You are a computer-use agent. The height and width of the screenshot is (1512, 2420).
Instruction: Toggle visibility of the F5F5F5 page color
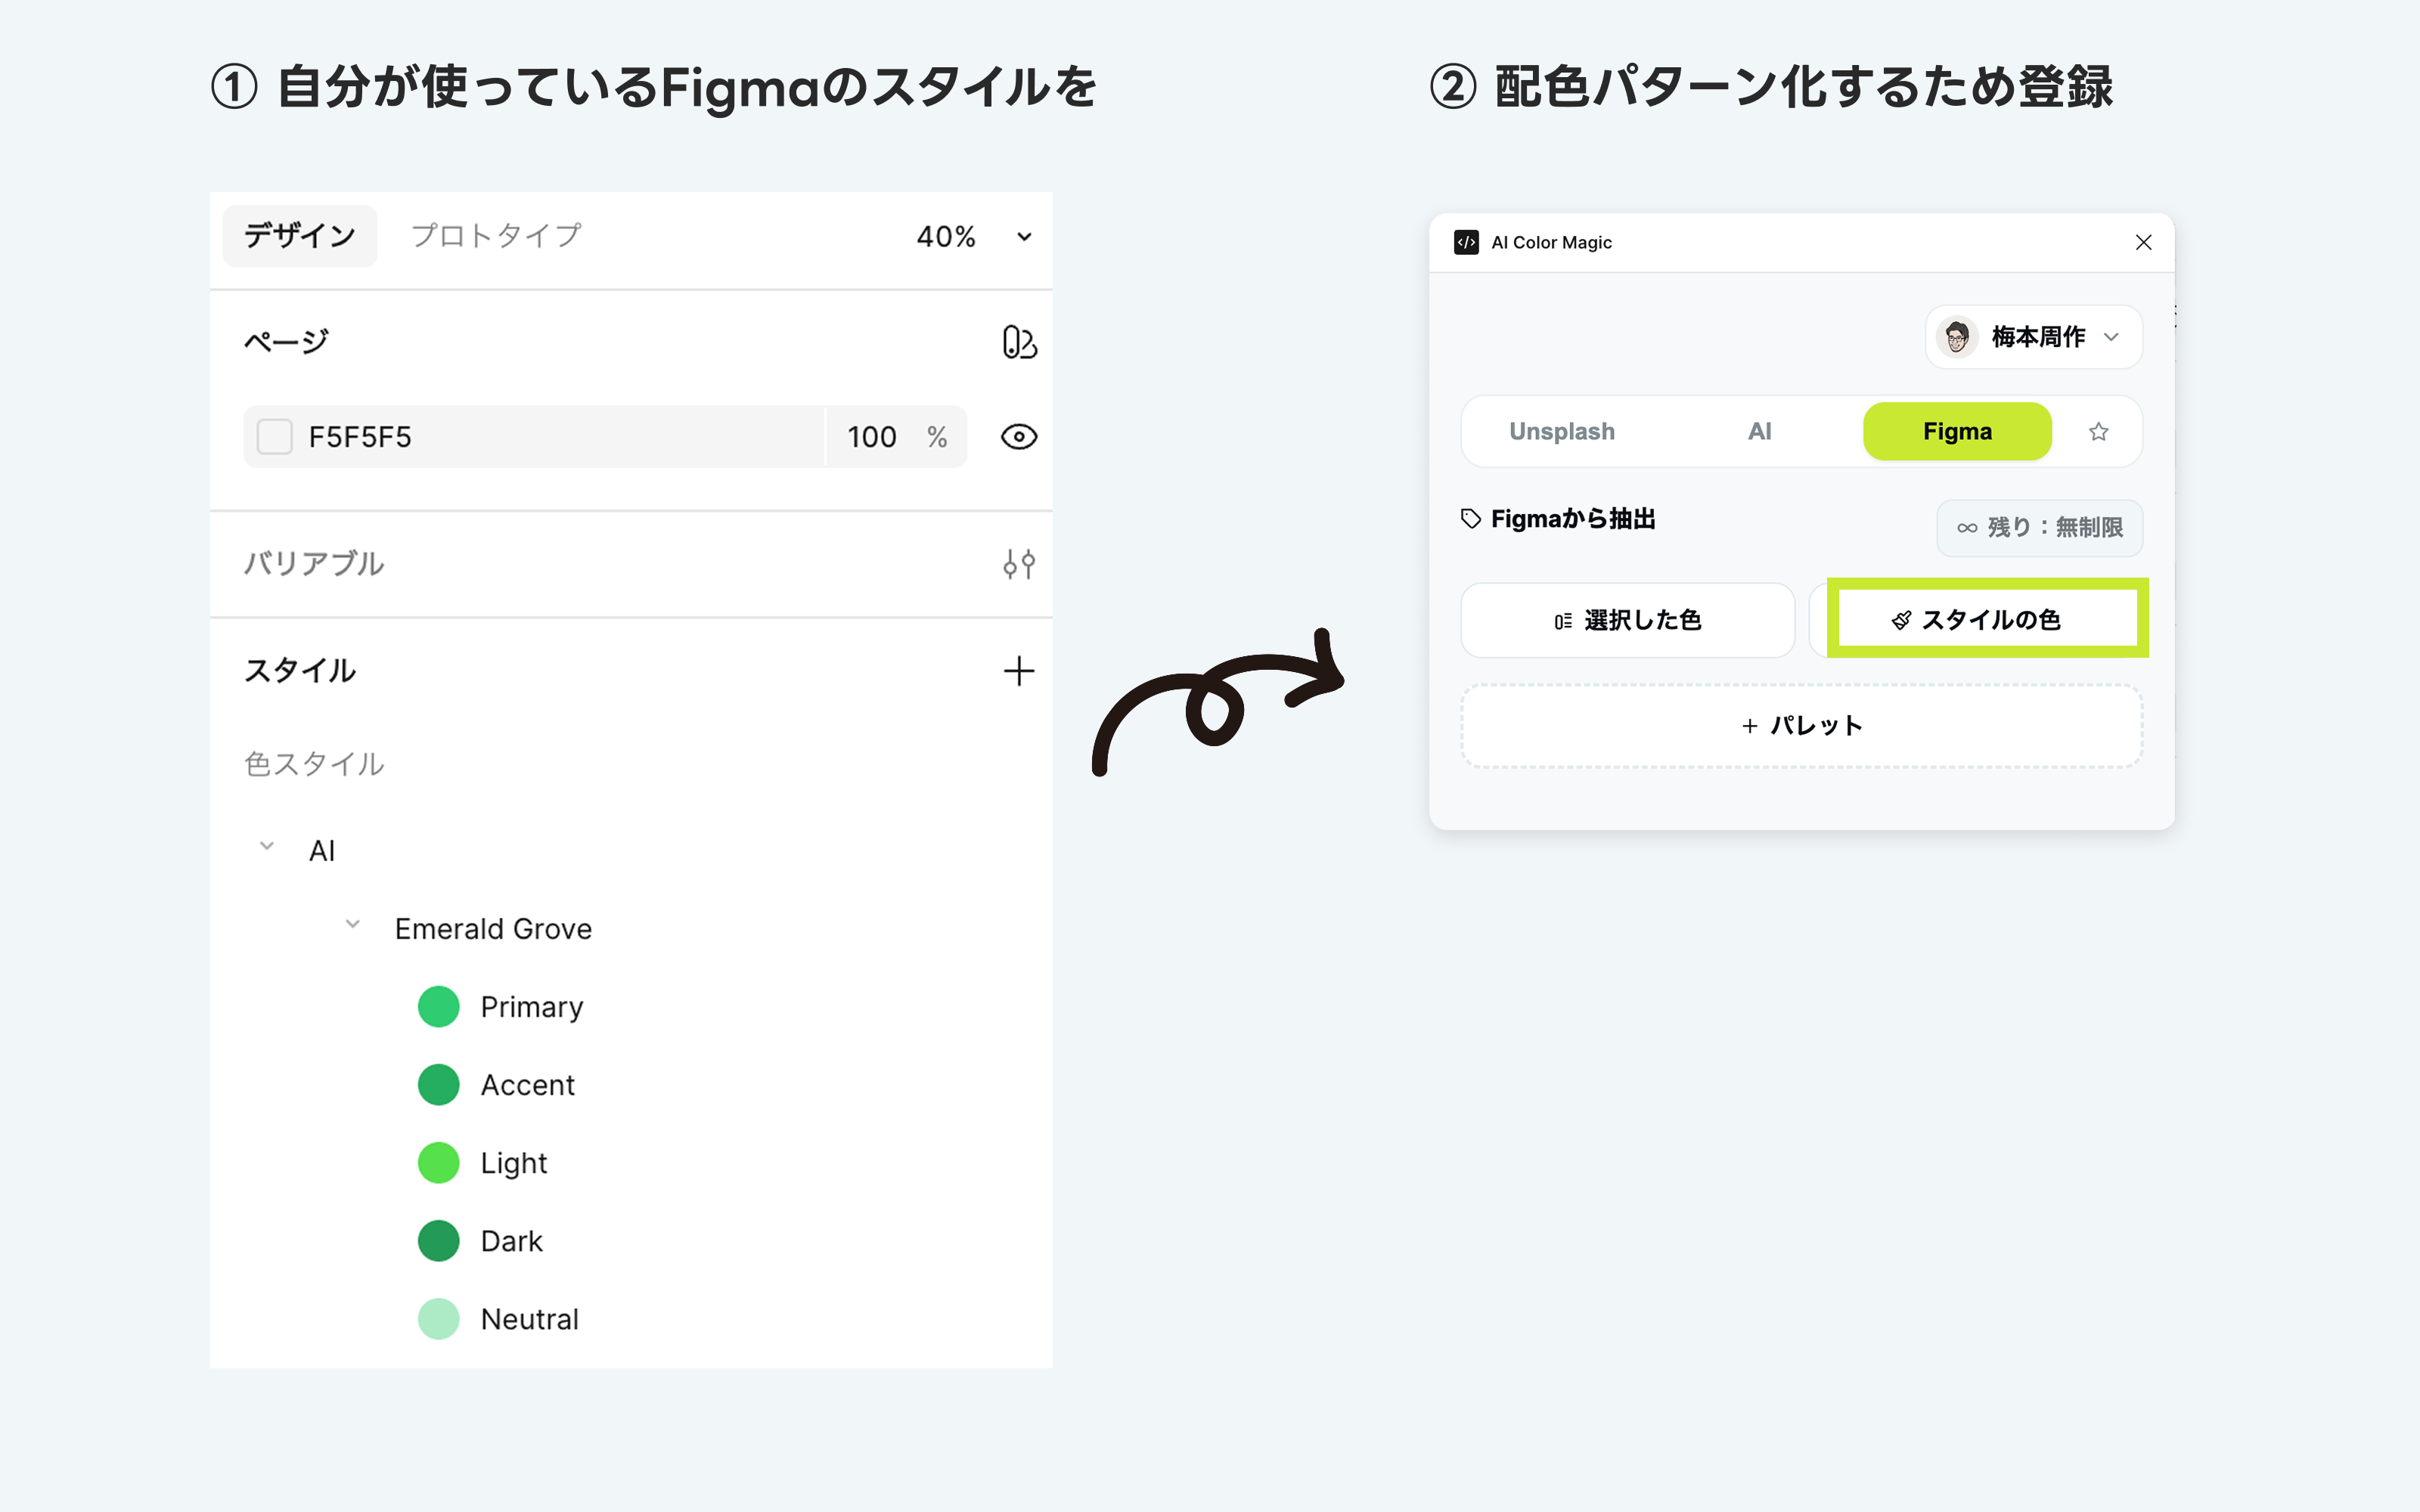tap(1018, 437)
